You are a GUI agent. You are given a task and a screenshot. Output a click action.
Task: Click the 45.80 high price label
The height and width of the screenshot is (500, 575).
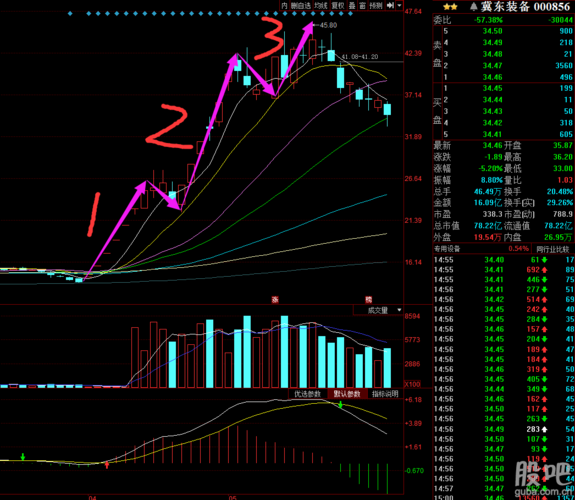pyautogui.click(x=328, y=25)
